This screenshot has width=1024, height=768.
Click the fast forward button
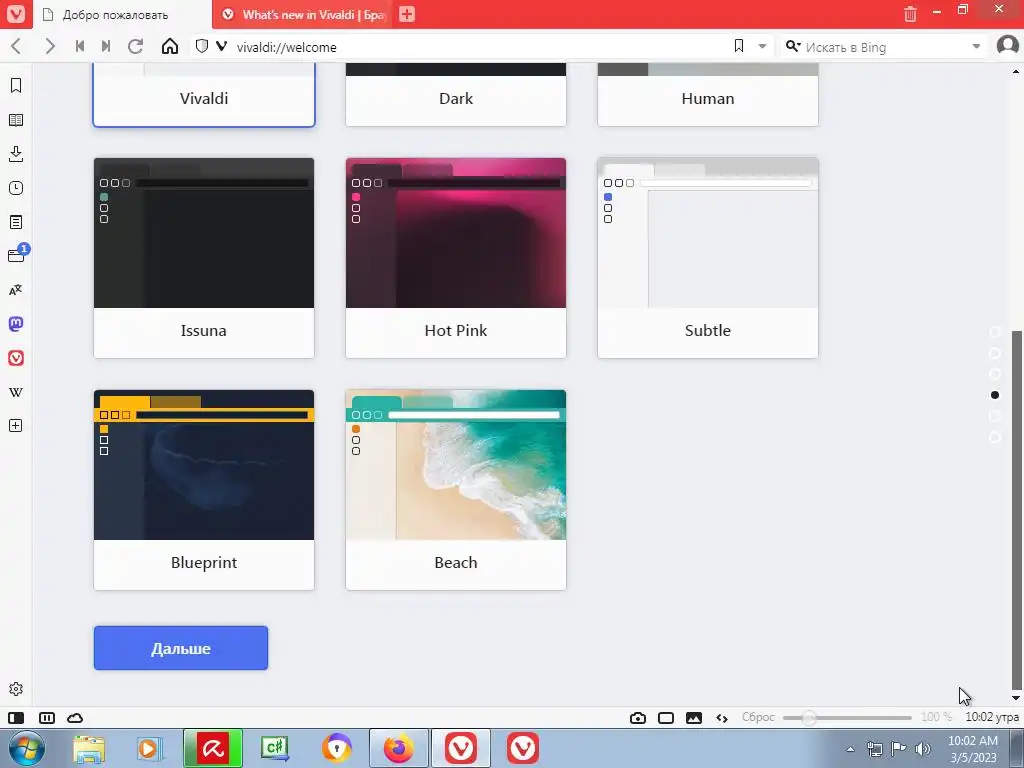pos(106,46)
